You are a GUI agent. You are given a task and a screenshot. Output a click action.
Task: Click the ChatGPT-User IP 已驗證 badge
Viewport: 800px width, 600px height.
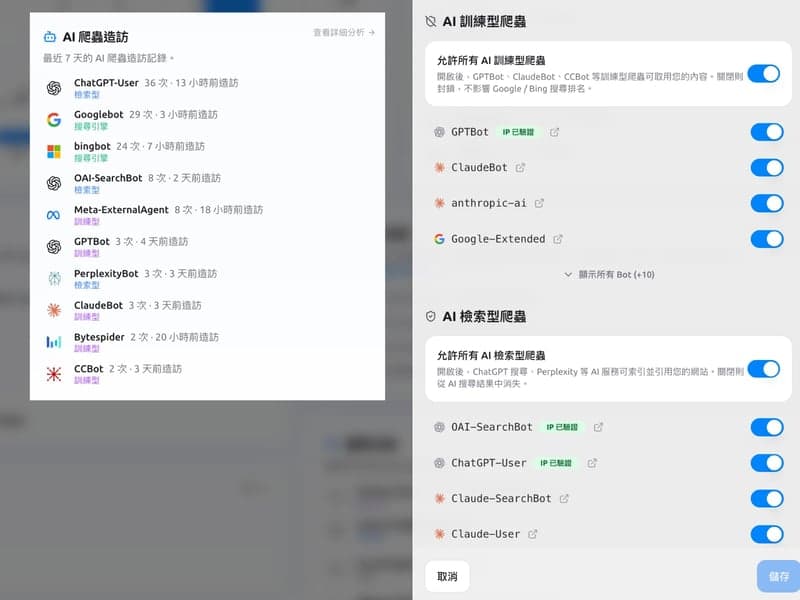pyautogui.click(x=556, y=463)
